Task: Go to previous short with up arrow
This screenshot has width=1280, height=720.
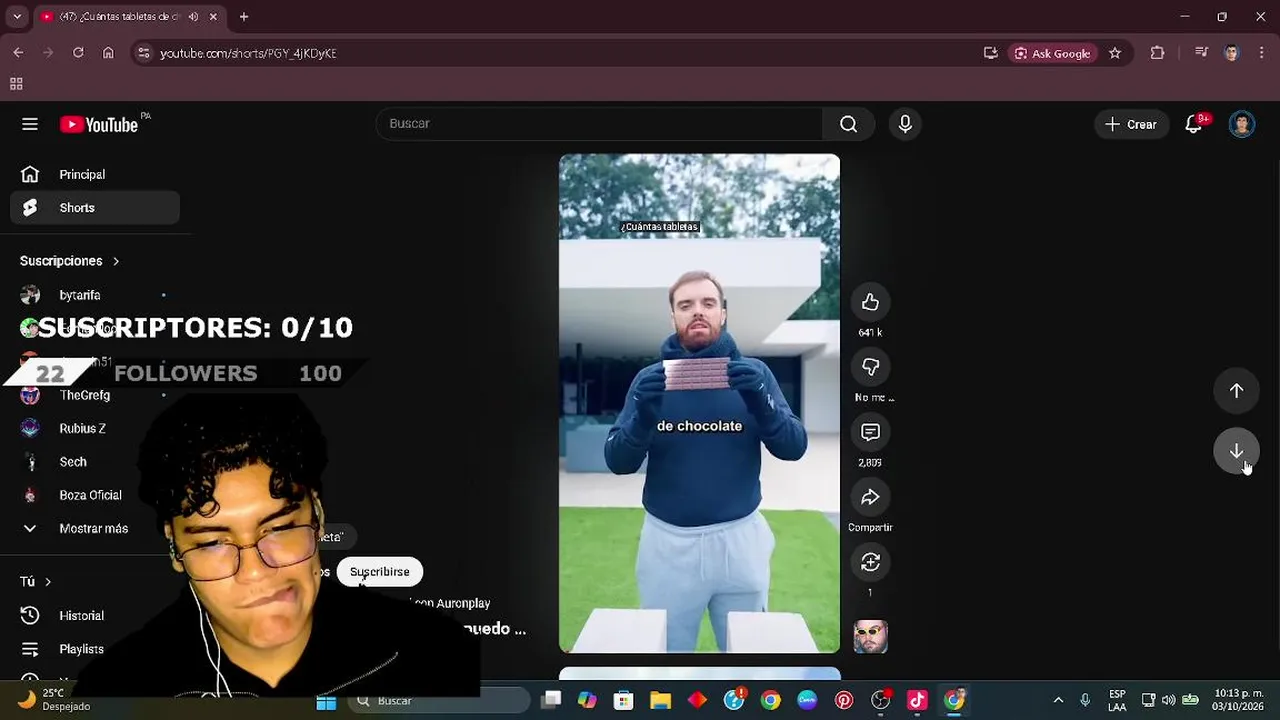Action: tap(1236, 391)
